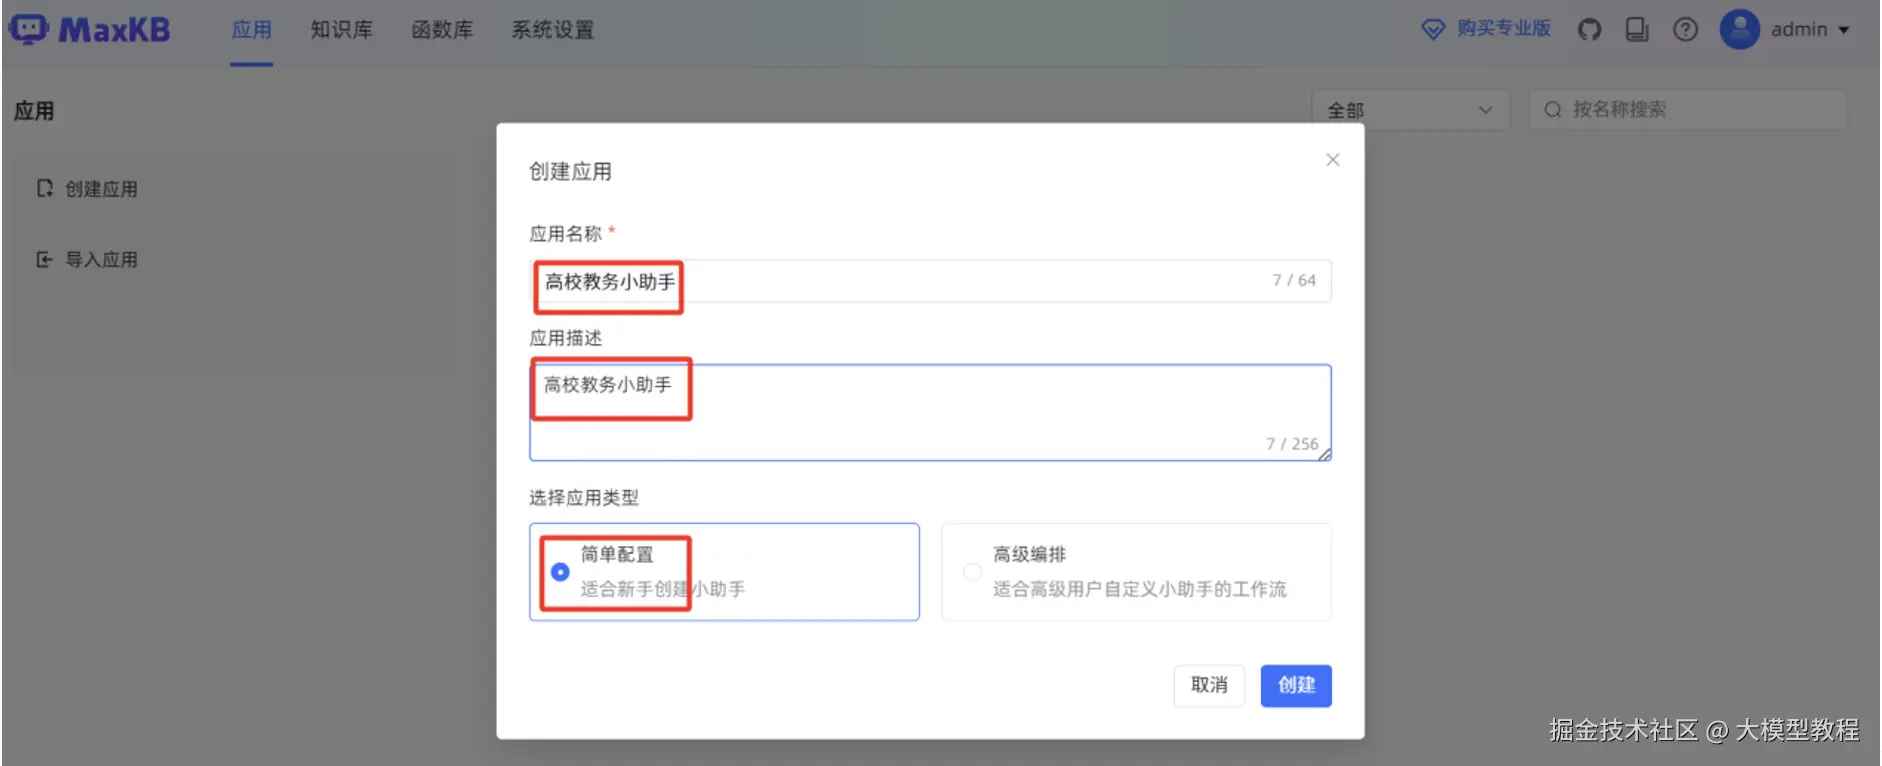Focus the 应用描述 text area
The width and height of the screenshot is (1882, 766).
(x=930, y=412)
